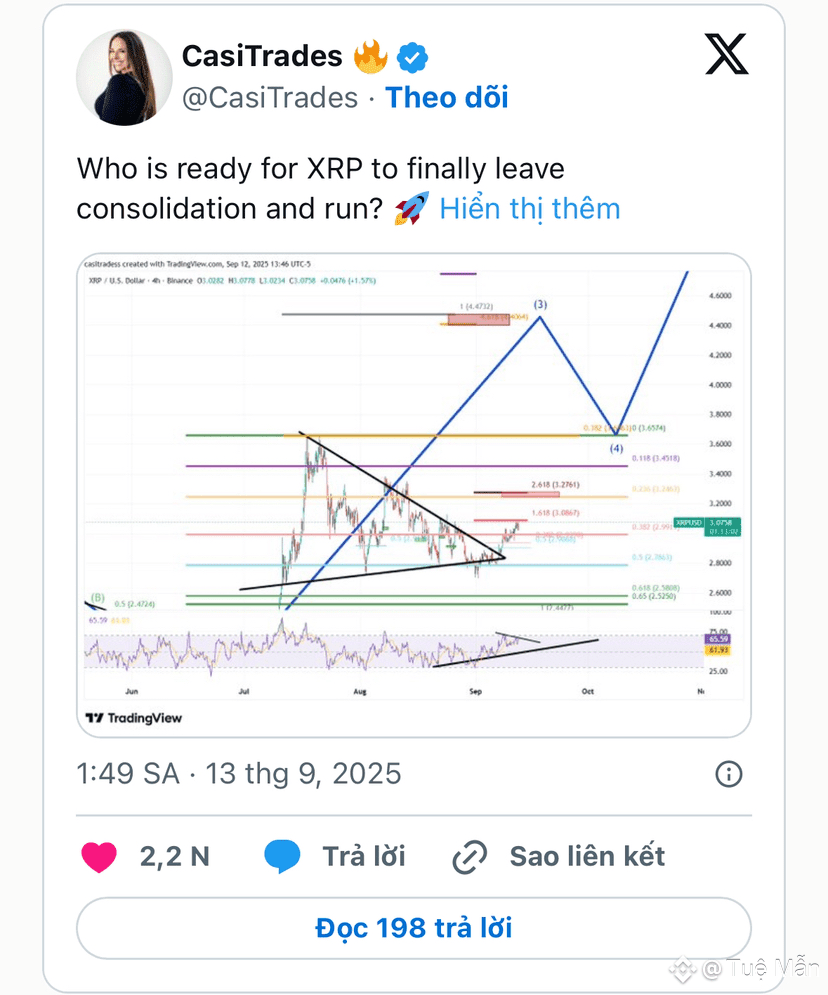Click the fire emoji beside CasiTrades
The height and width of the screenshot is (995, 828).
(x=371, y=56)
